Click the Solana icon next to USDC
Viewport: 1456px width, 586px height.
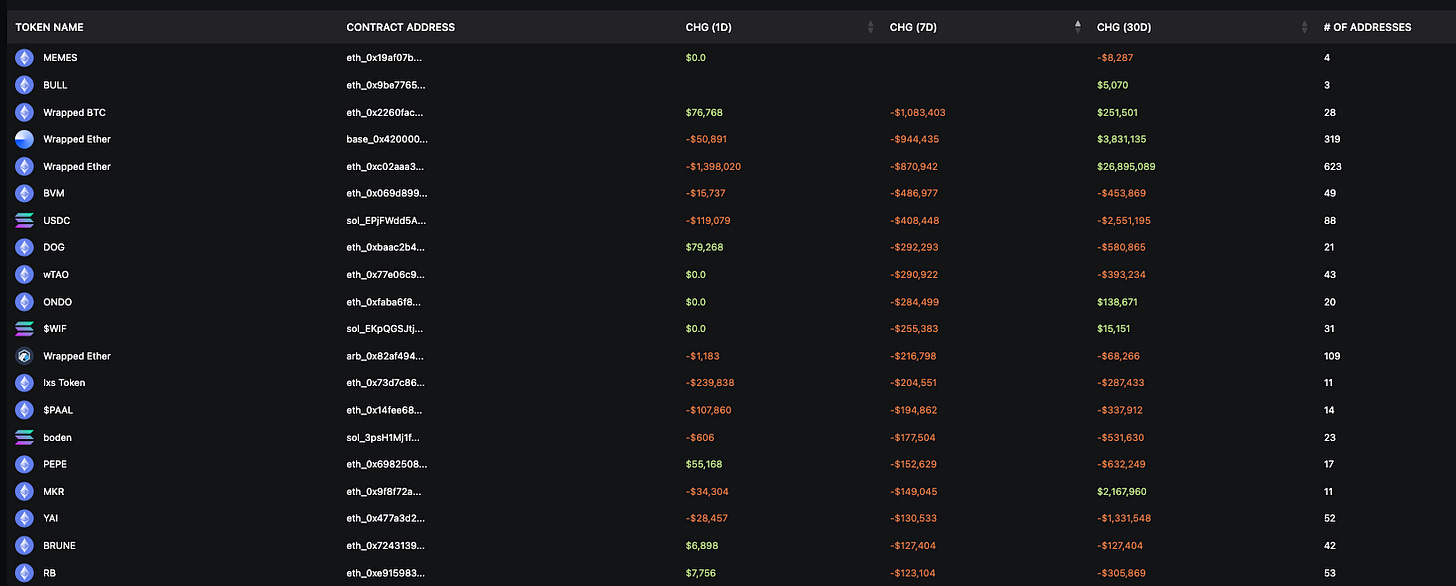coord(24,221)
